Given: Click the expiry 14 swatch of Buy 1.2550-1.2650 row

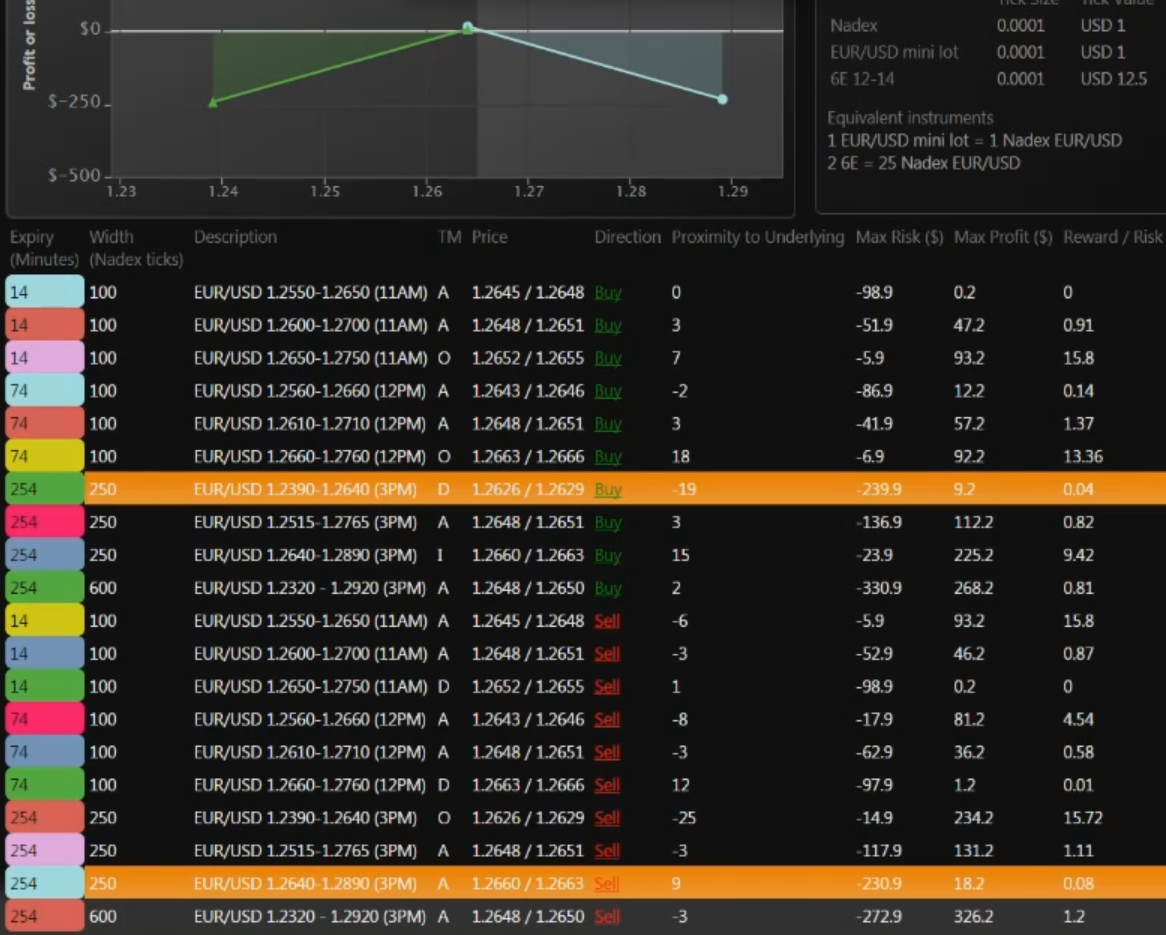Looking at the screenshot, I should coord(45,292).
